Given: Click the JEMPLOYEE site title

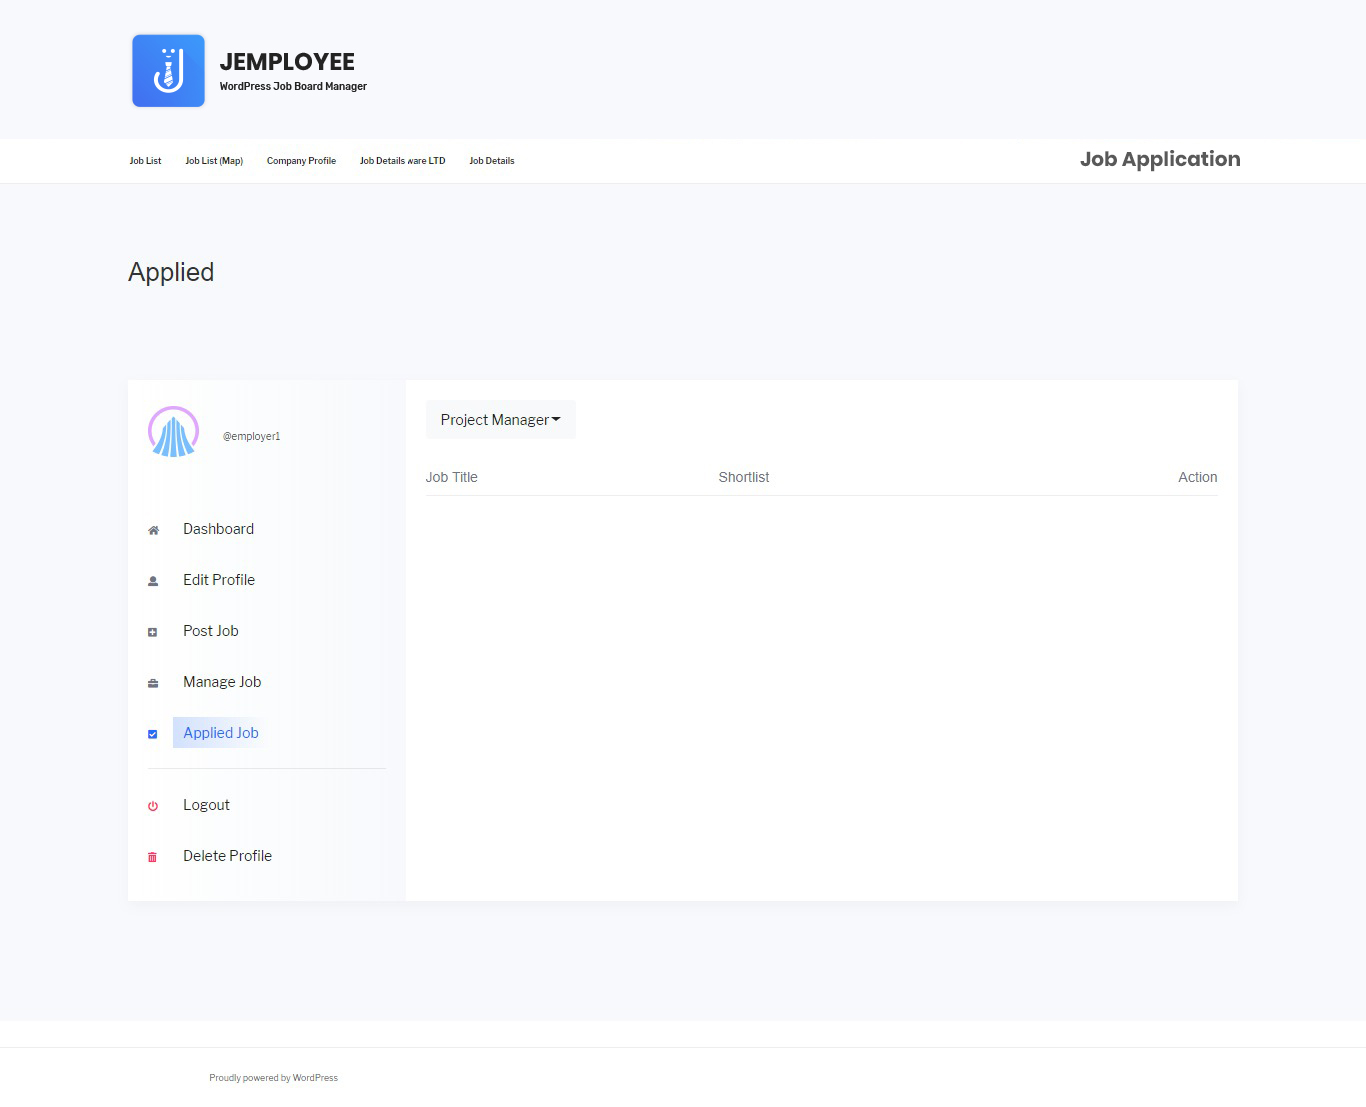Looking at the screenshot, I should click(x=287, y=62).
